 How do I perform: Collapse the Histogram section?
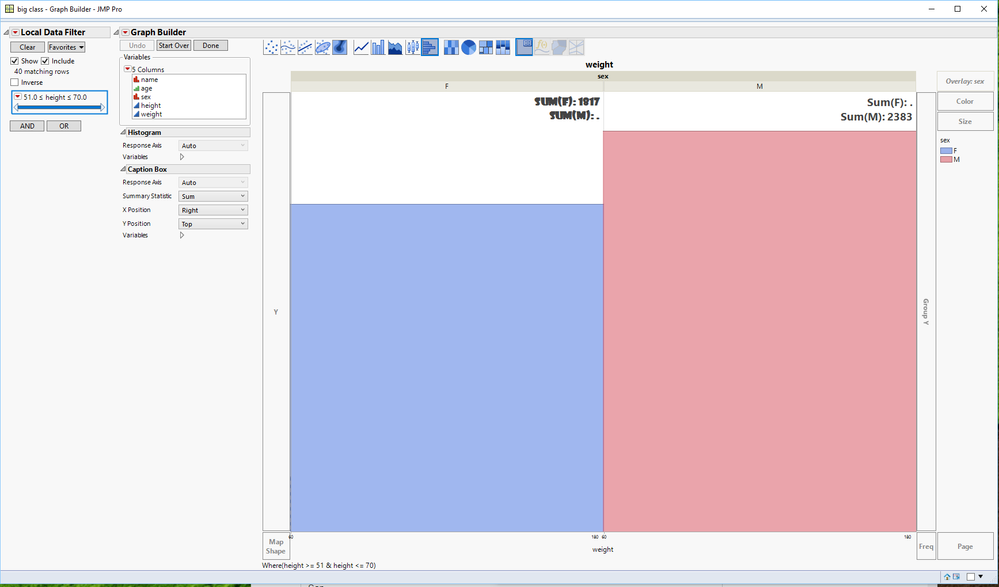pos(123,133)
